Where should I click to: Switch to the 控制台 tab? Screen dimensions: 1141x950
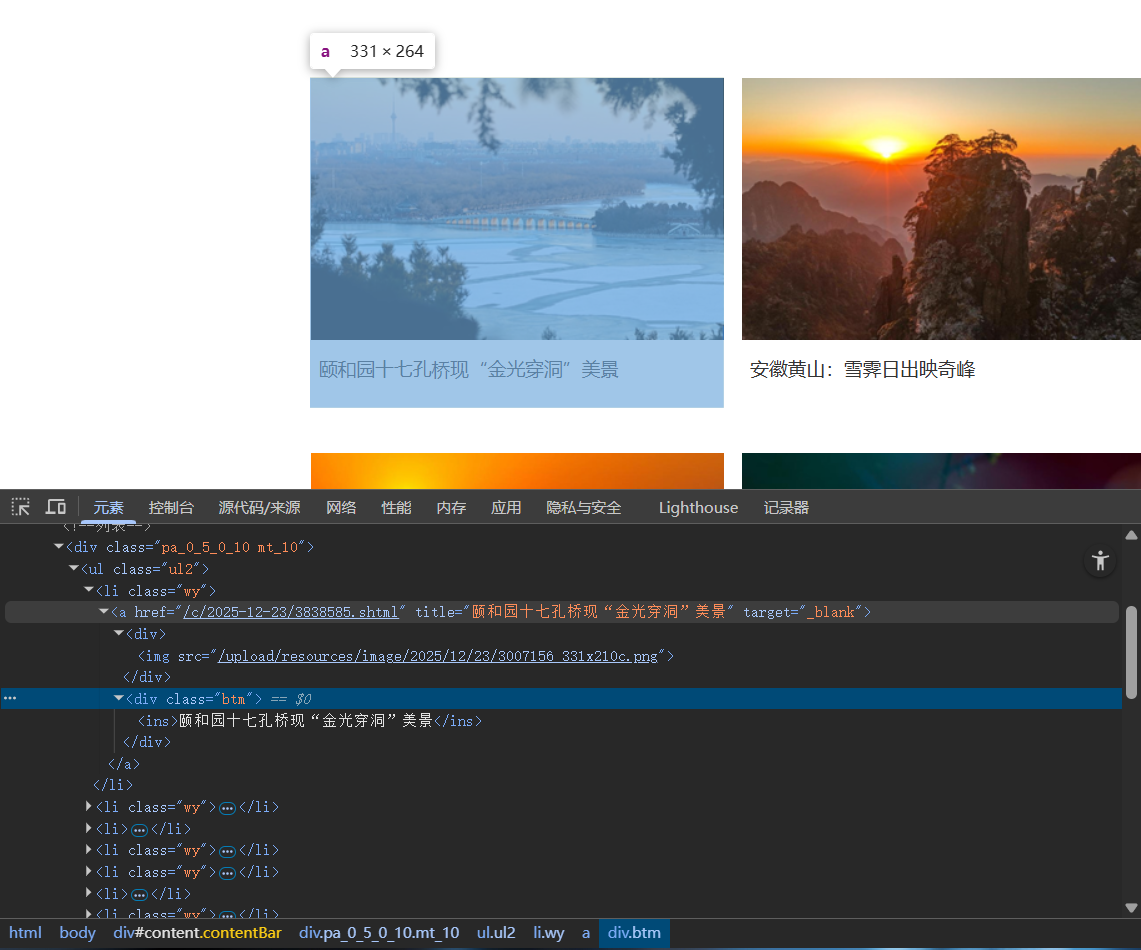click(171, 508)
